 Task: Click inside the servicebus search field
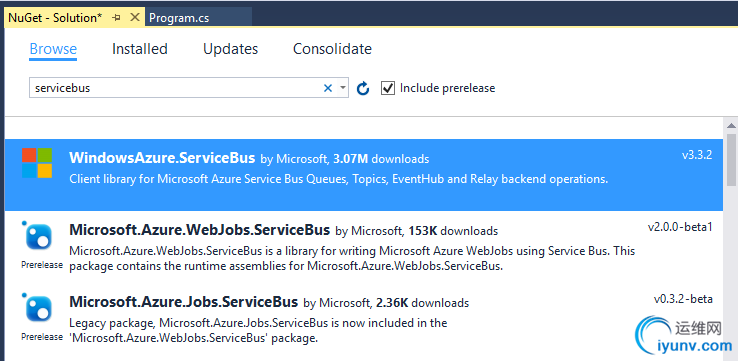coord(176,88)
